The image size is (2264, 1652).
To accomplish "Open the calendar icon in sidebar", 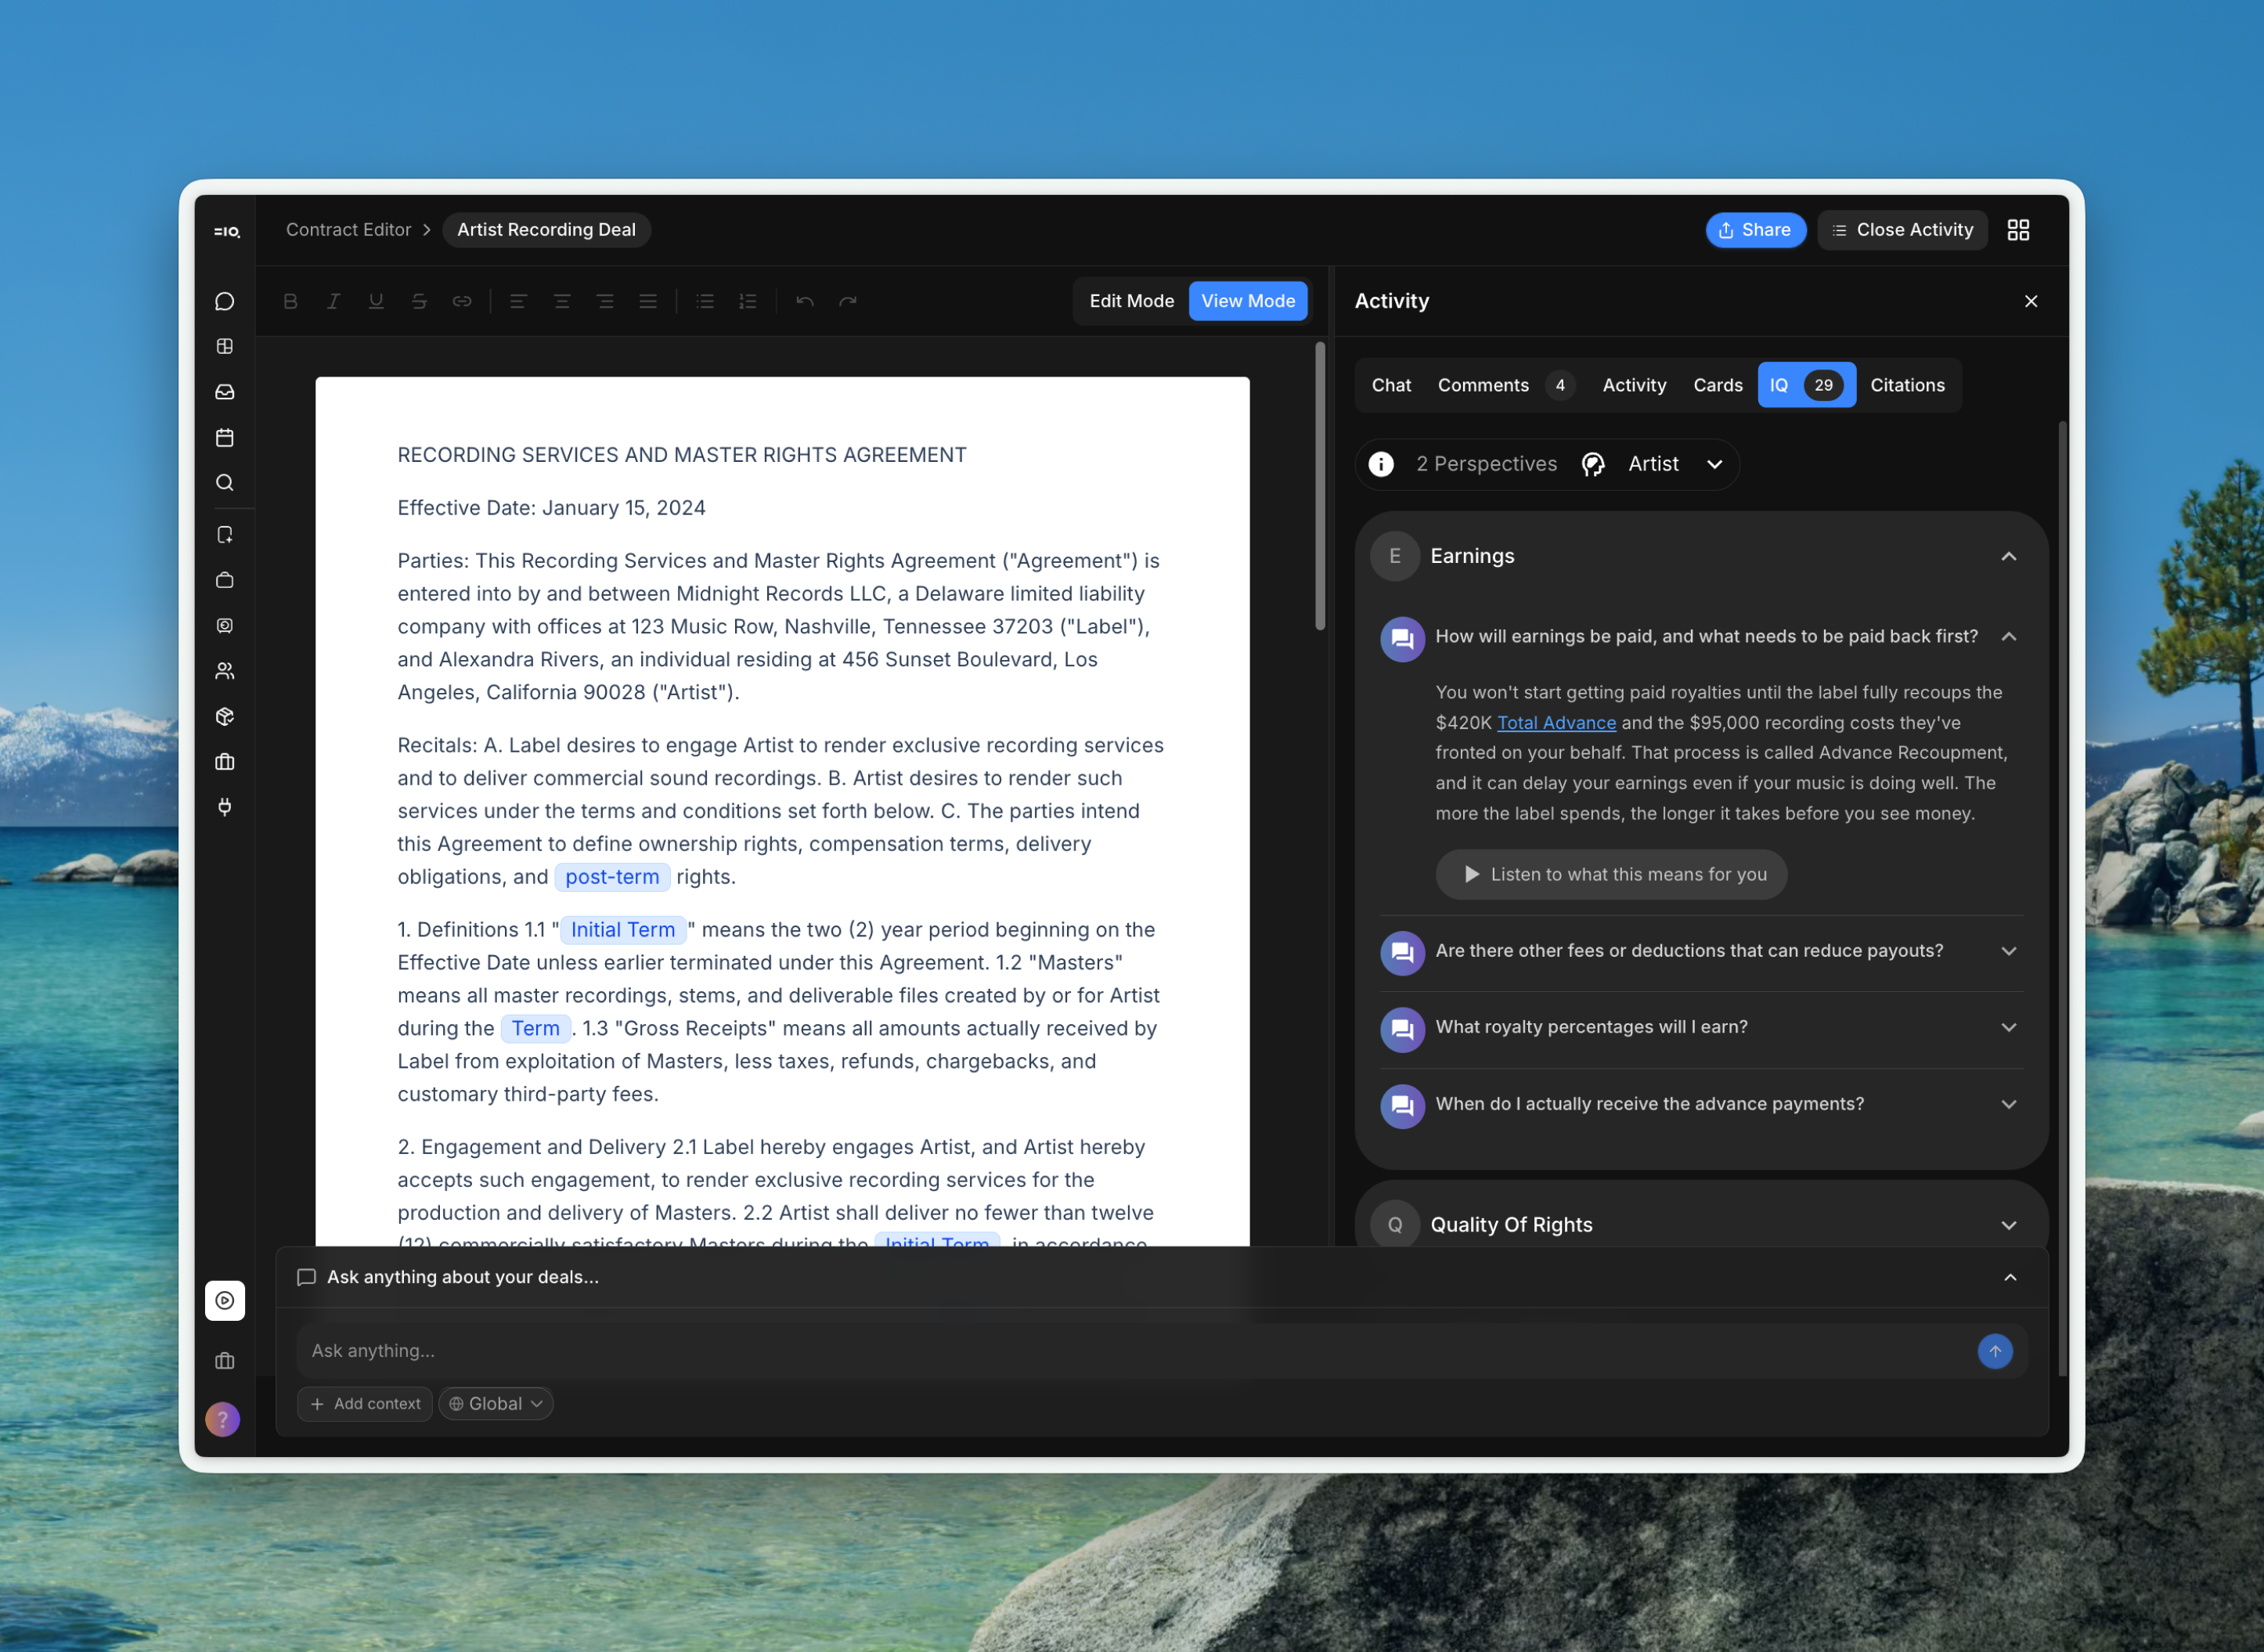I will click(225, 438).
